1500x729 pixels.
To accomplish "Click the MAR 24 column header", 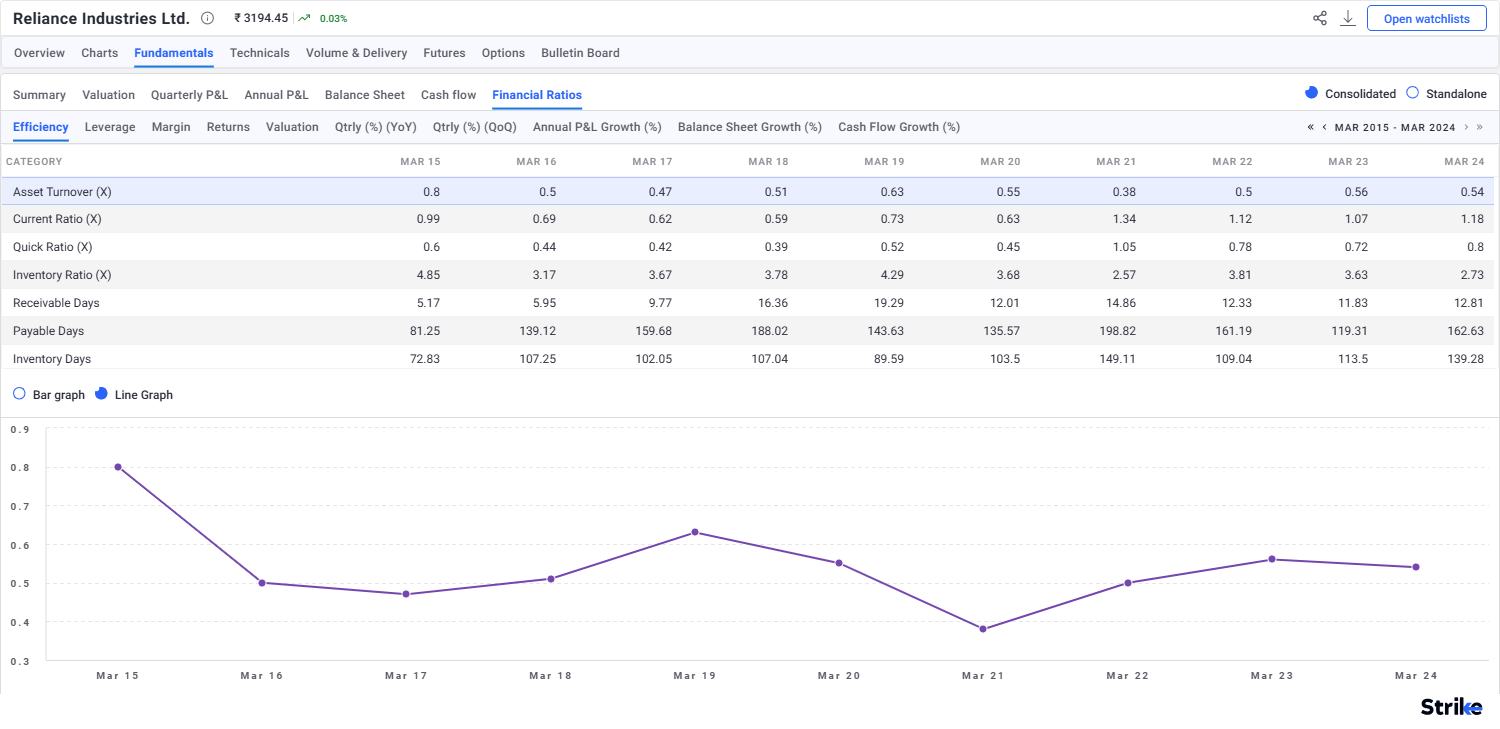I will point(1464,161).
